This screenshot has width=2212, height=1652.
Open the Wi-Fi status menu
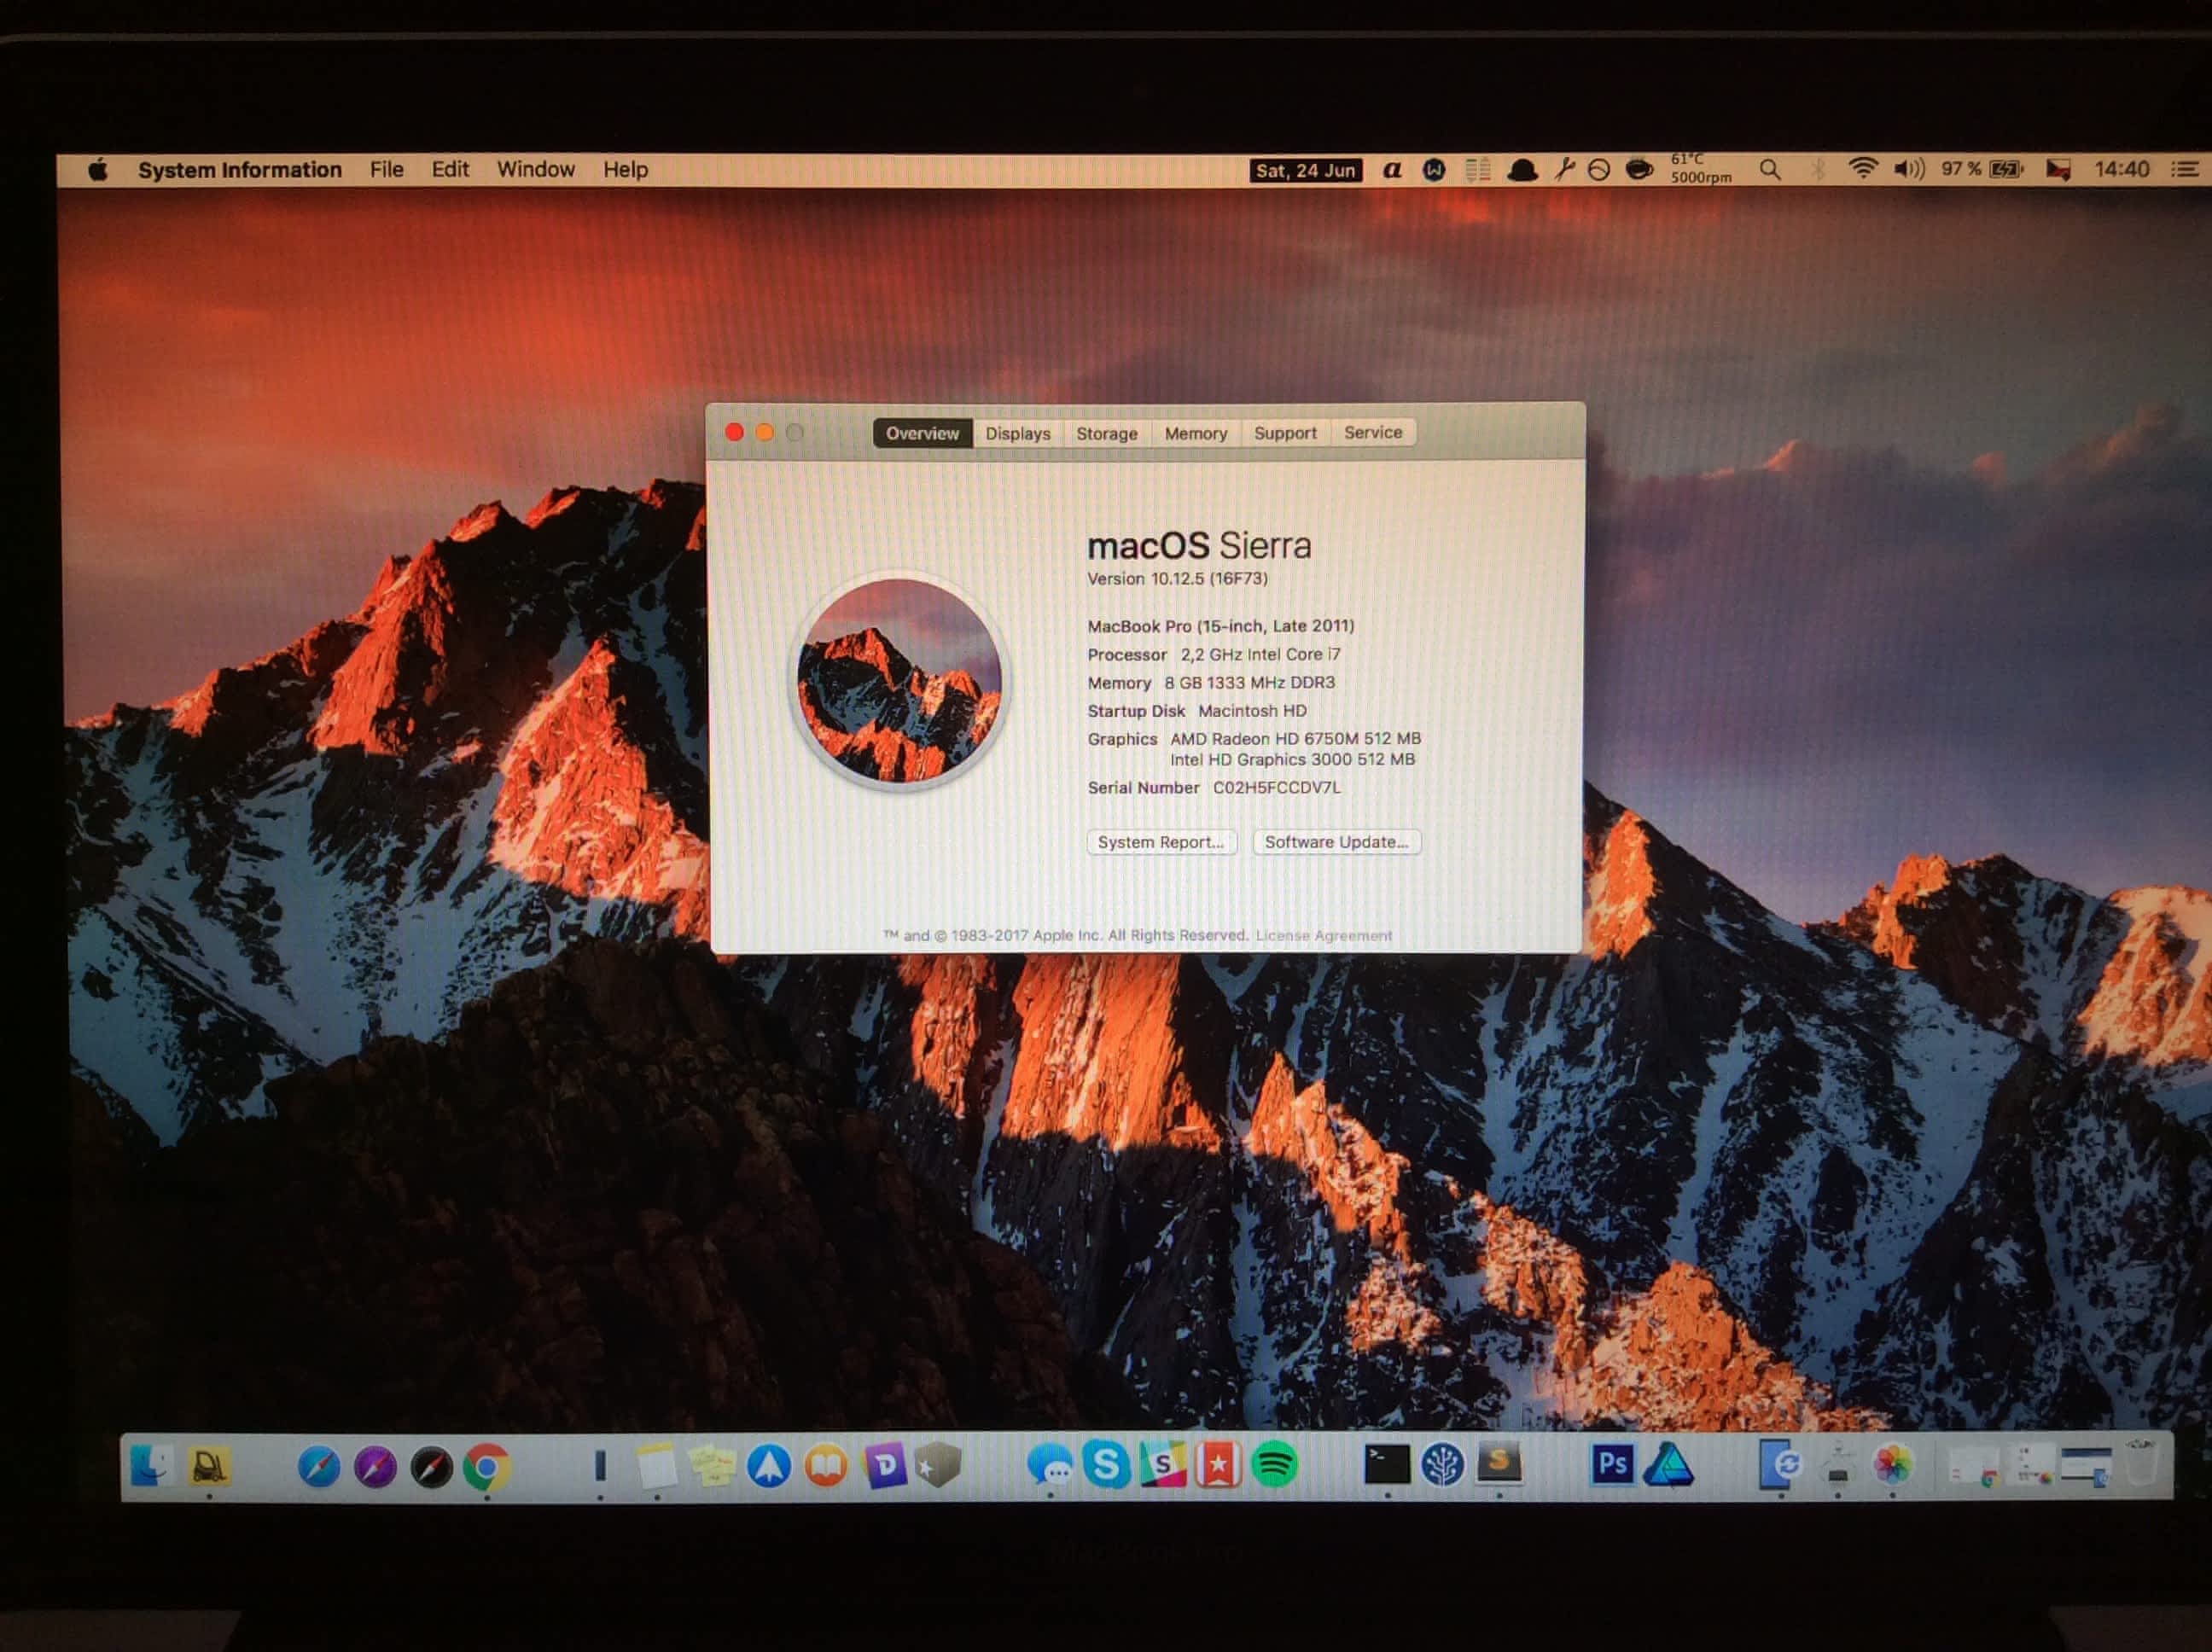pyautogui.click(x=1862, y=169)
